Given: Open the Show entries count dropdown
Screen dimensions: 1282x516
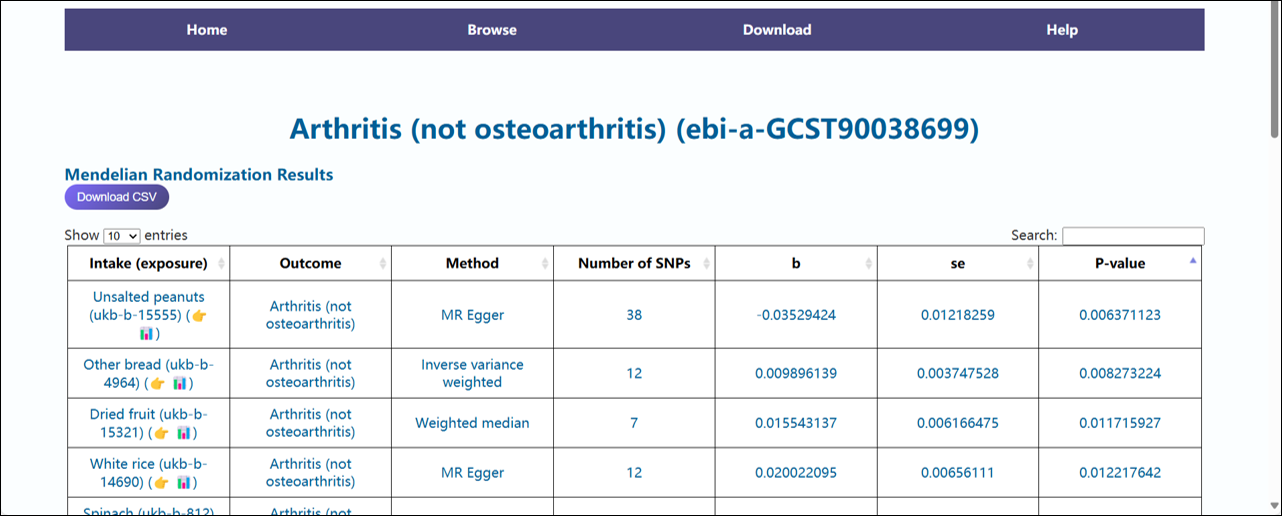Looking at the screenshot, I should [x=122, y=236].
